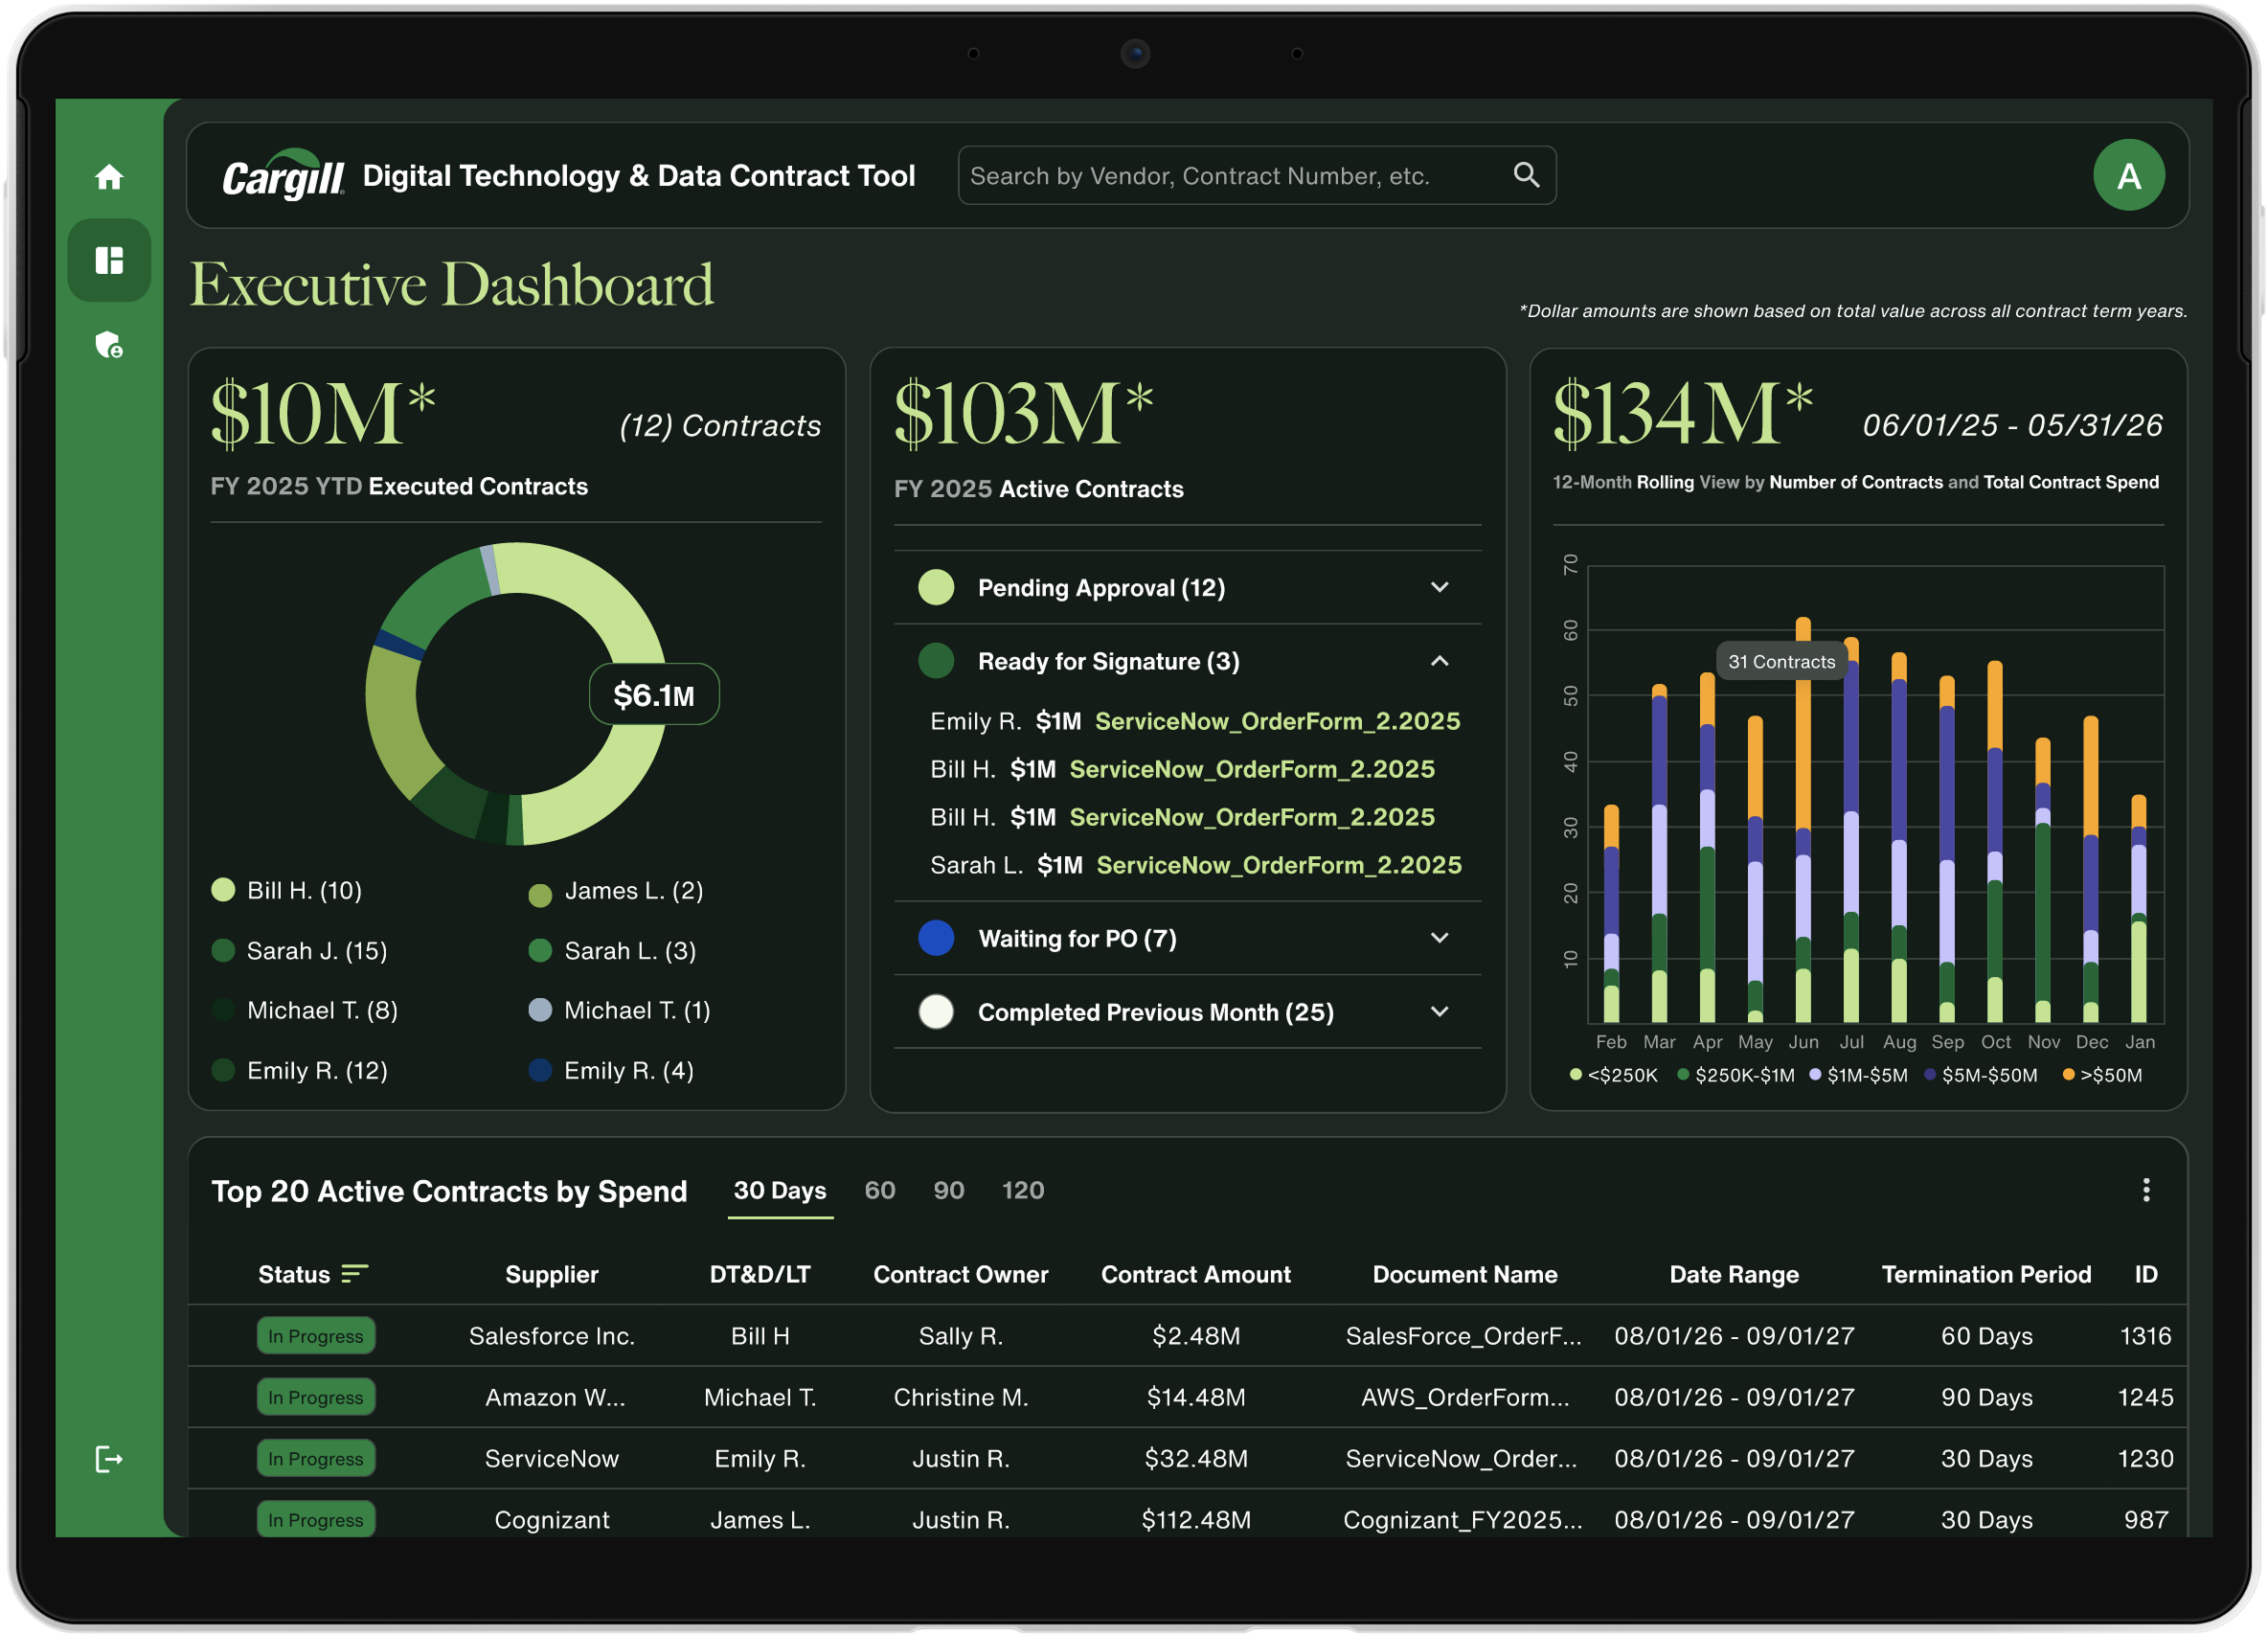Screen dimensions: 2268x1636
Task: Click the Bill H. (10) legend swatch
Action: click(223, 890)
